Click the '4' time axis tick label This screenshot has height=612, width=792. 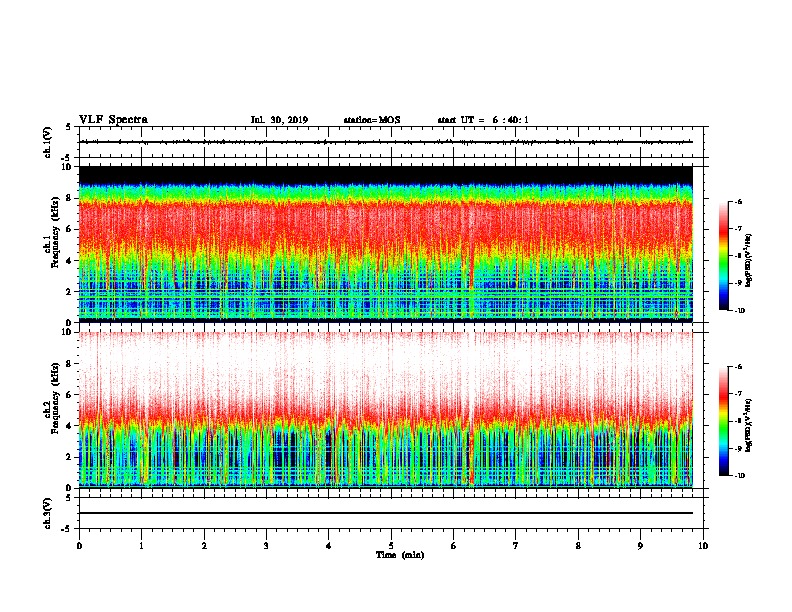click(x=329, y=546)
